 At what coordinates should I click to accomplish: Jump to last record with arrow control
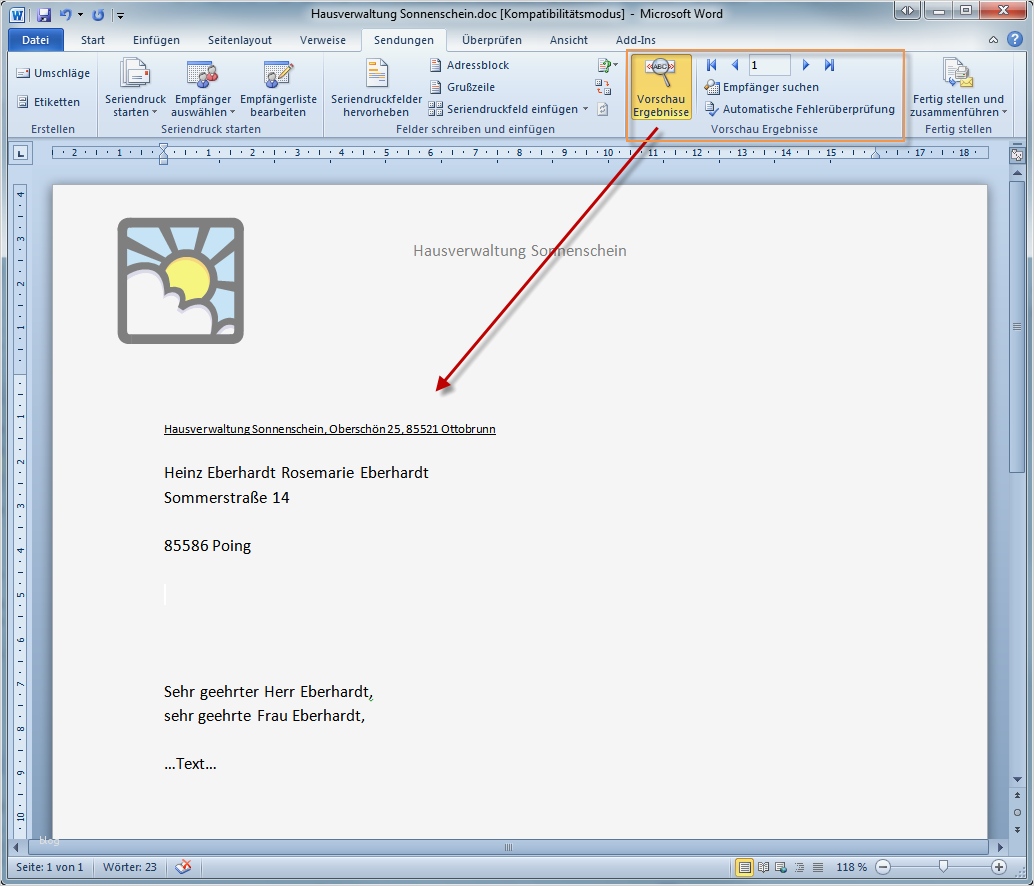click(x=829, y=64)
